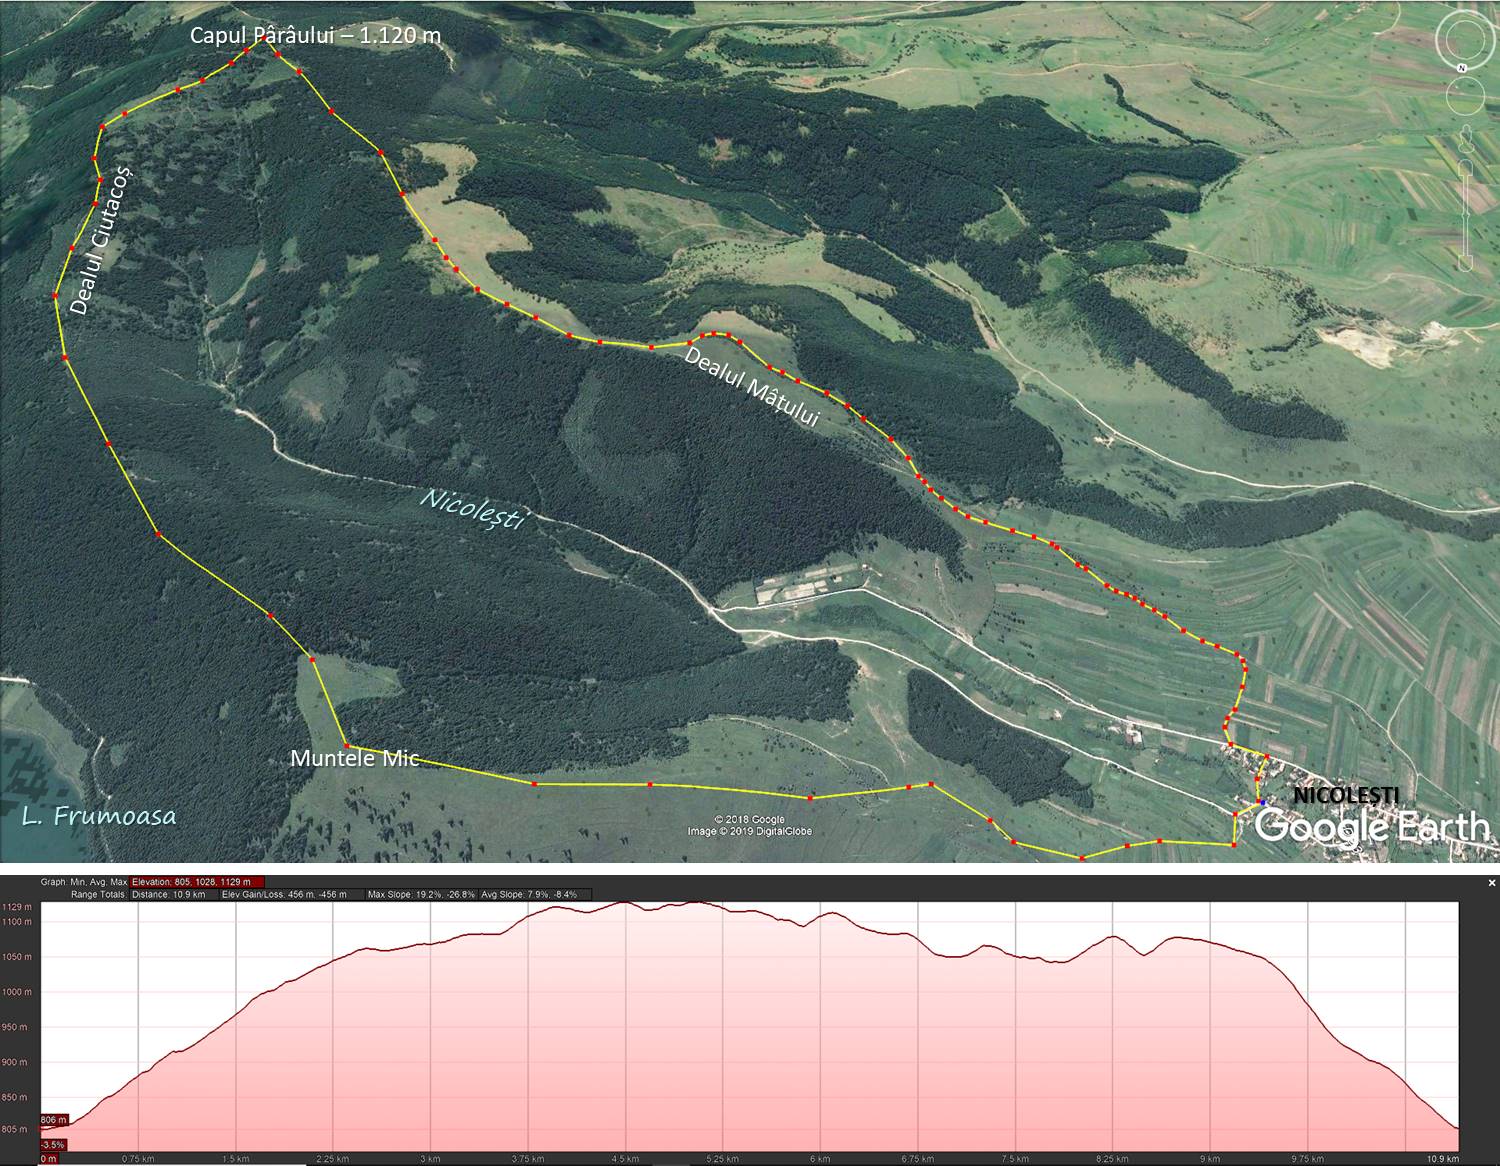The image size is (1500, 1166).
Task: Click the blue start point marker in Nicolești
Action: pyautogui.click(x=1263, y=802)
